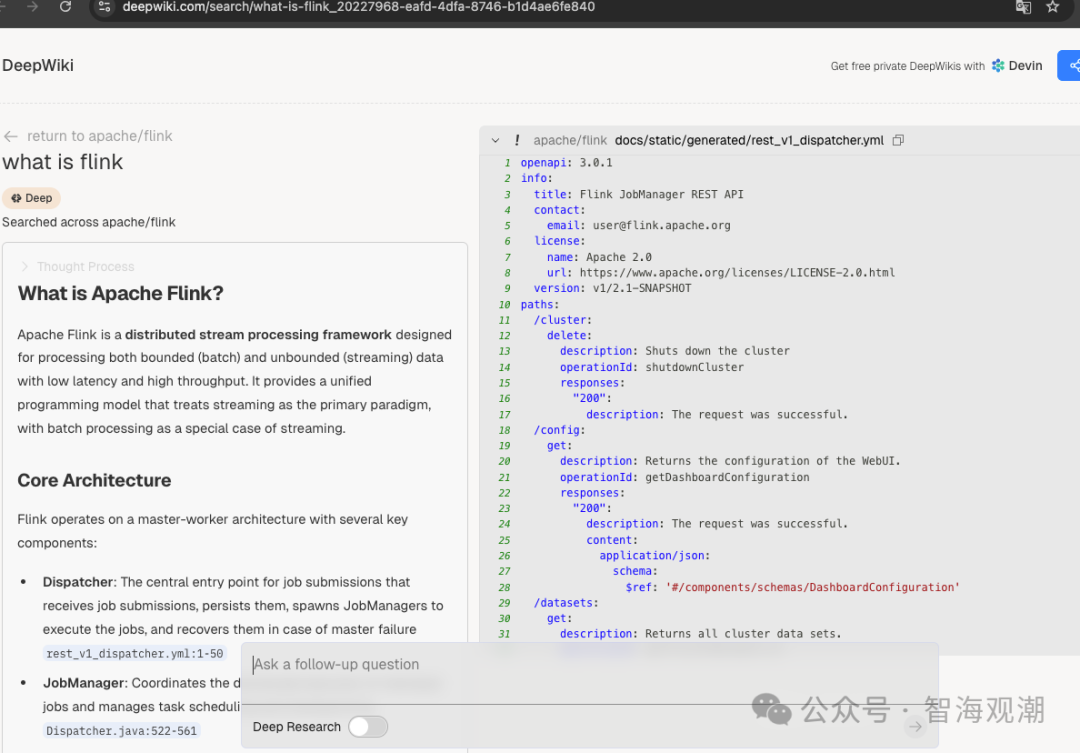Screen dimensions: 1080x753
Task: Click the Searched across apache/flink text
Action: tap(89, 223)
